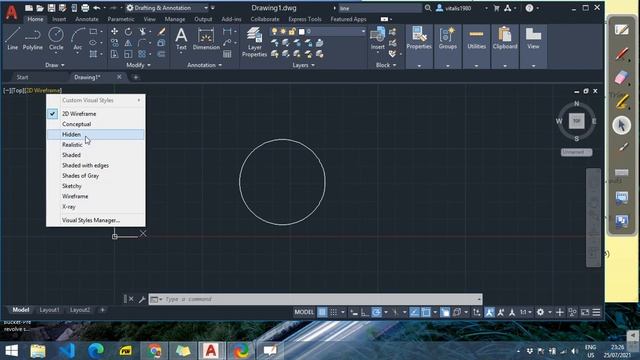Open the 1:1 annotation scale dropdown

click(x=526, y=312)
